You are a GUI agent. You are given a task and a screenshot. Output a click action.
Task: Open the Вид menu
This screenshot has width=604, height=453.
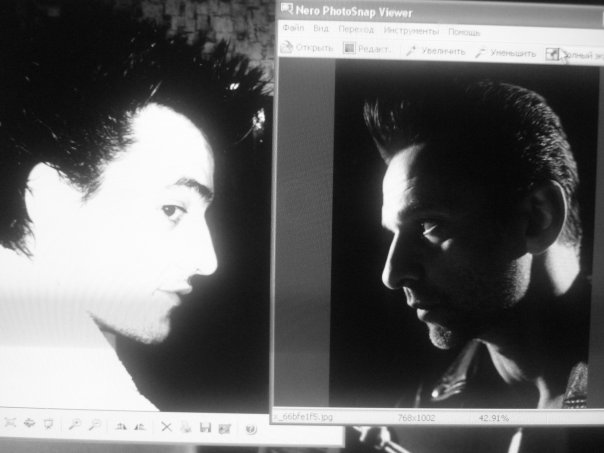pos(320,29)
